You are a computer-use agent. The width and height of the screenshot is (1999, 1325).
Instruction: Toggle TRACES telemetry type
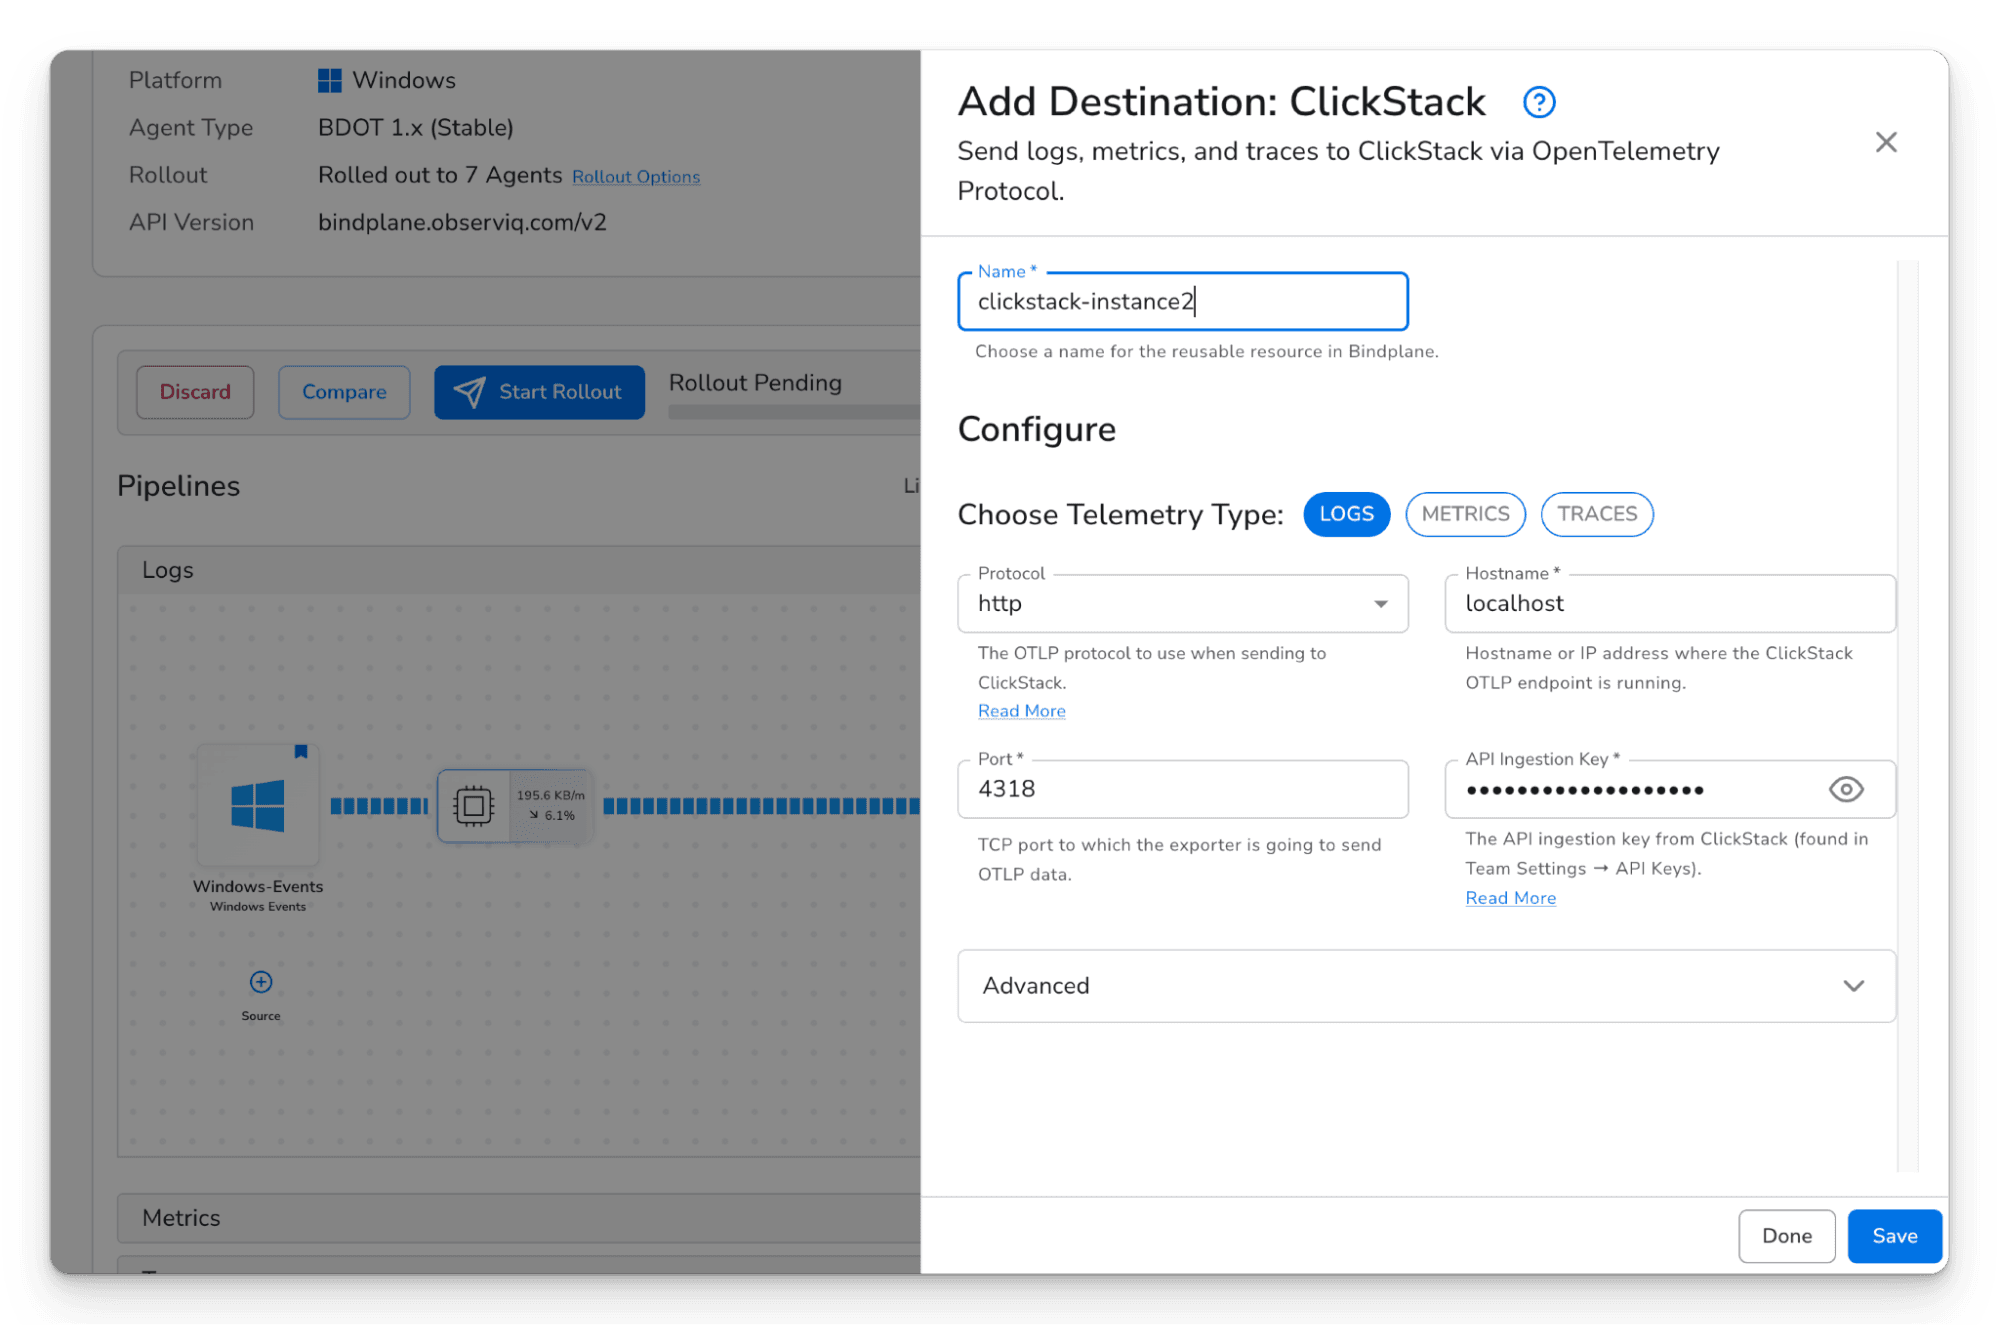pos(1596,514)
